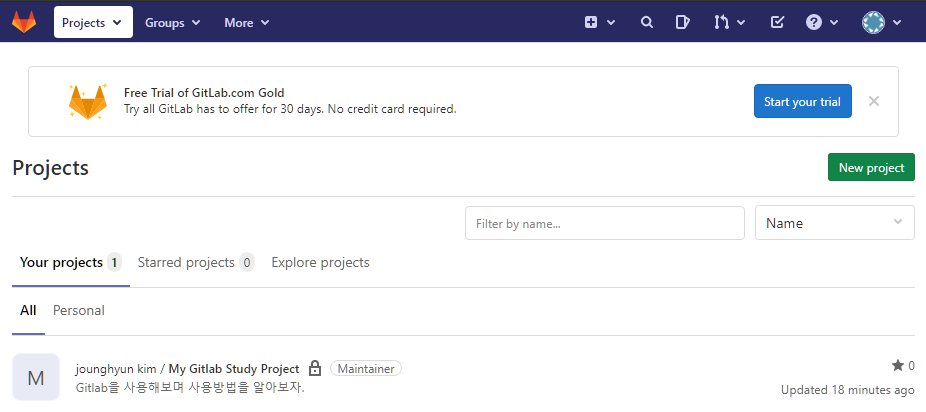Click the GitLab fox logo in navbar

pyautogui.click(x=24, y=22)
